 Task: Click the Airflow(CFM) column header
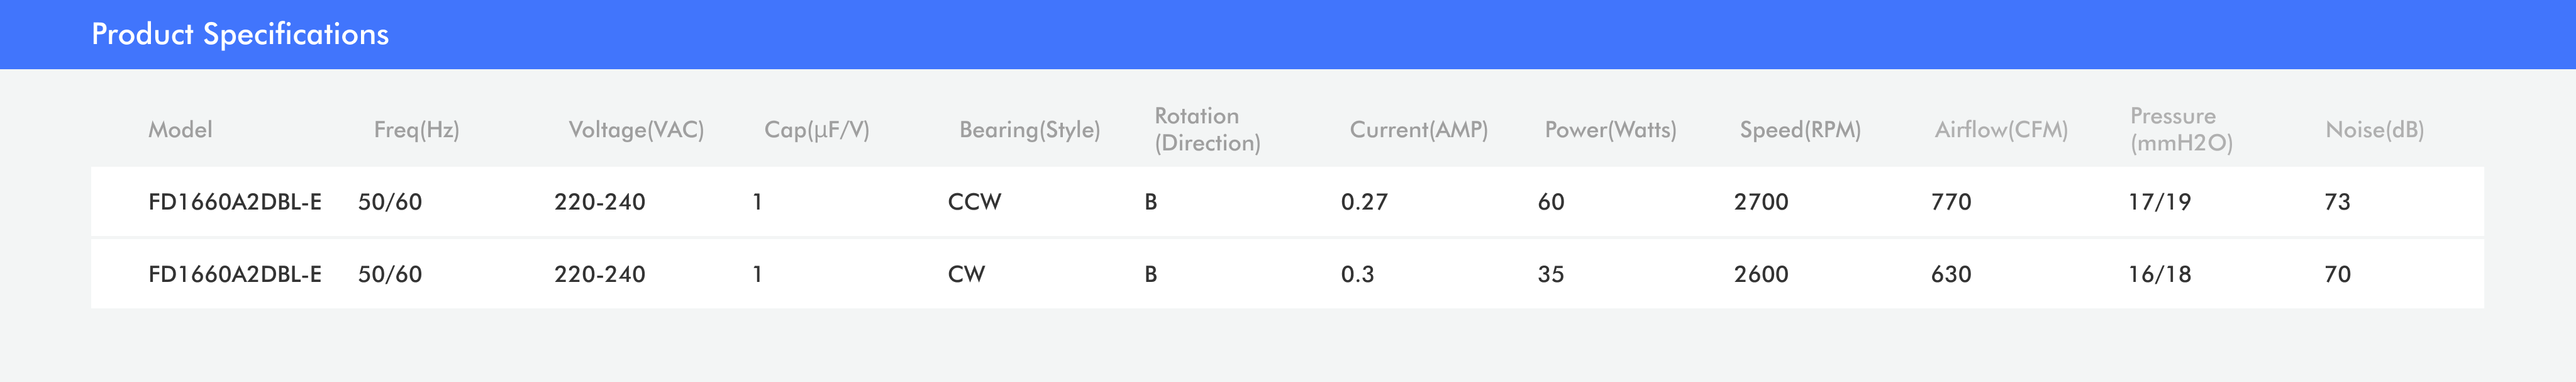(x=2001, y=130)
